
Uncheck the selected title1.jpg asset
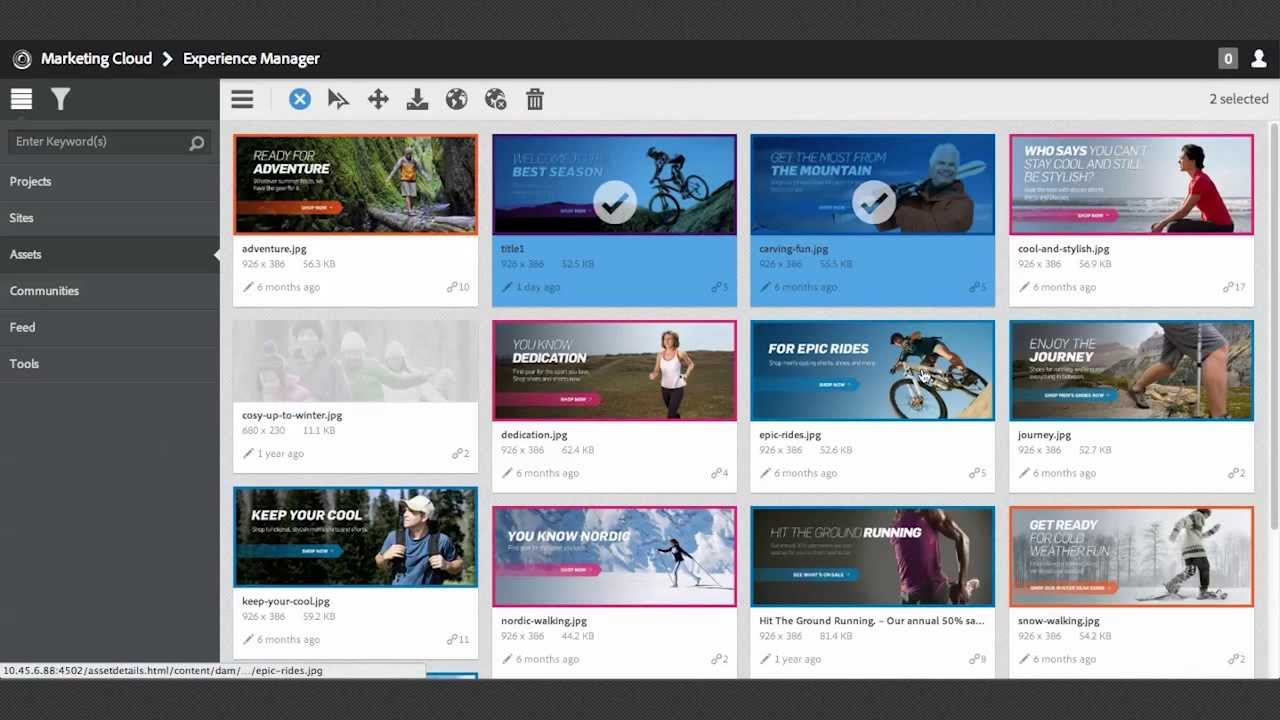pyautogui.click(x=614, y=202)
